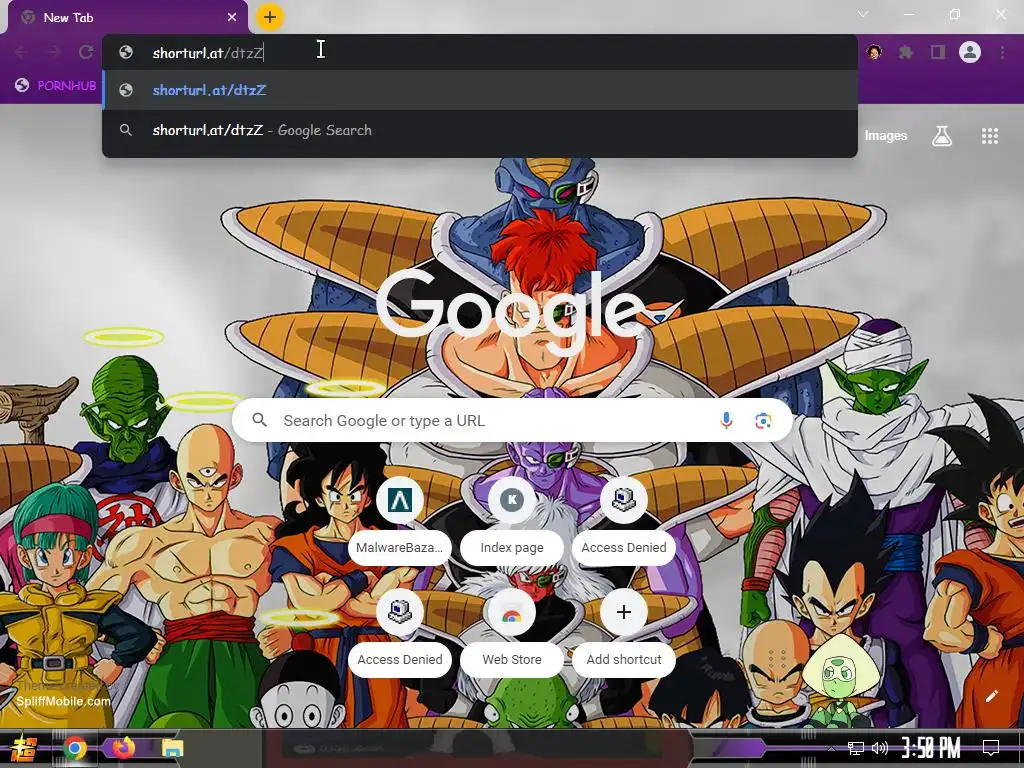Go back to previous page
1024x768 pixels.
point(22,52)
